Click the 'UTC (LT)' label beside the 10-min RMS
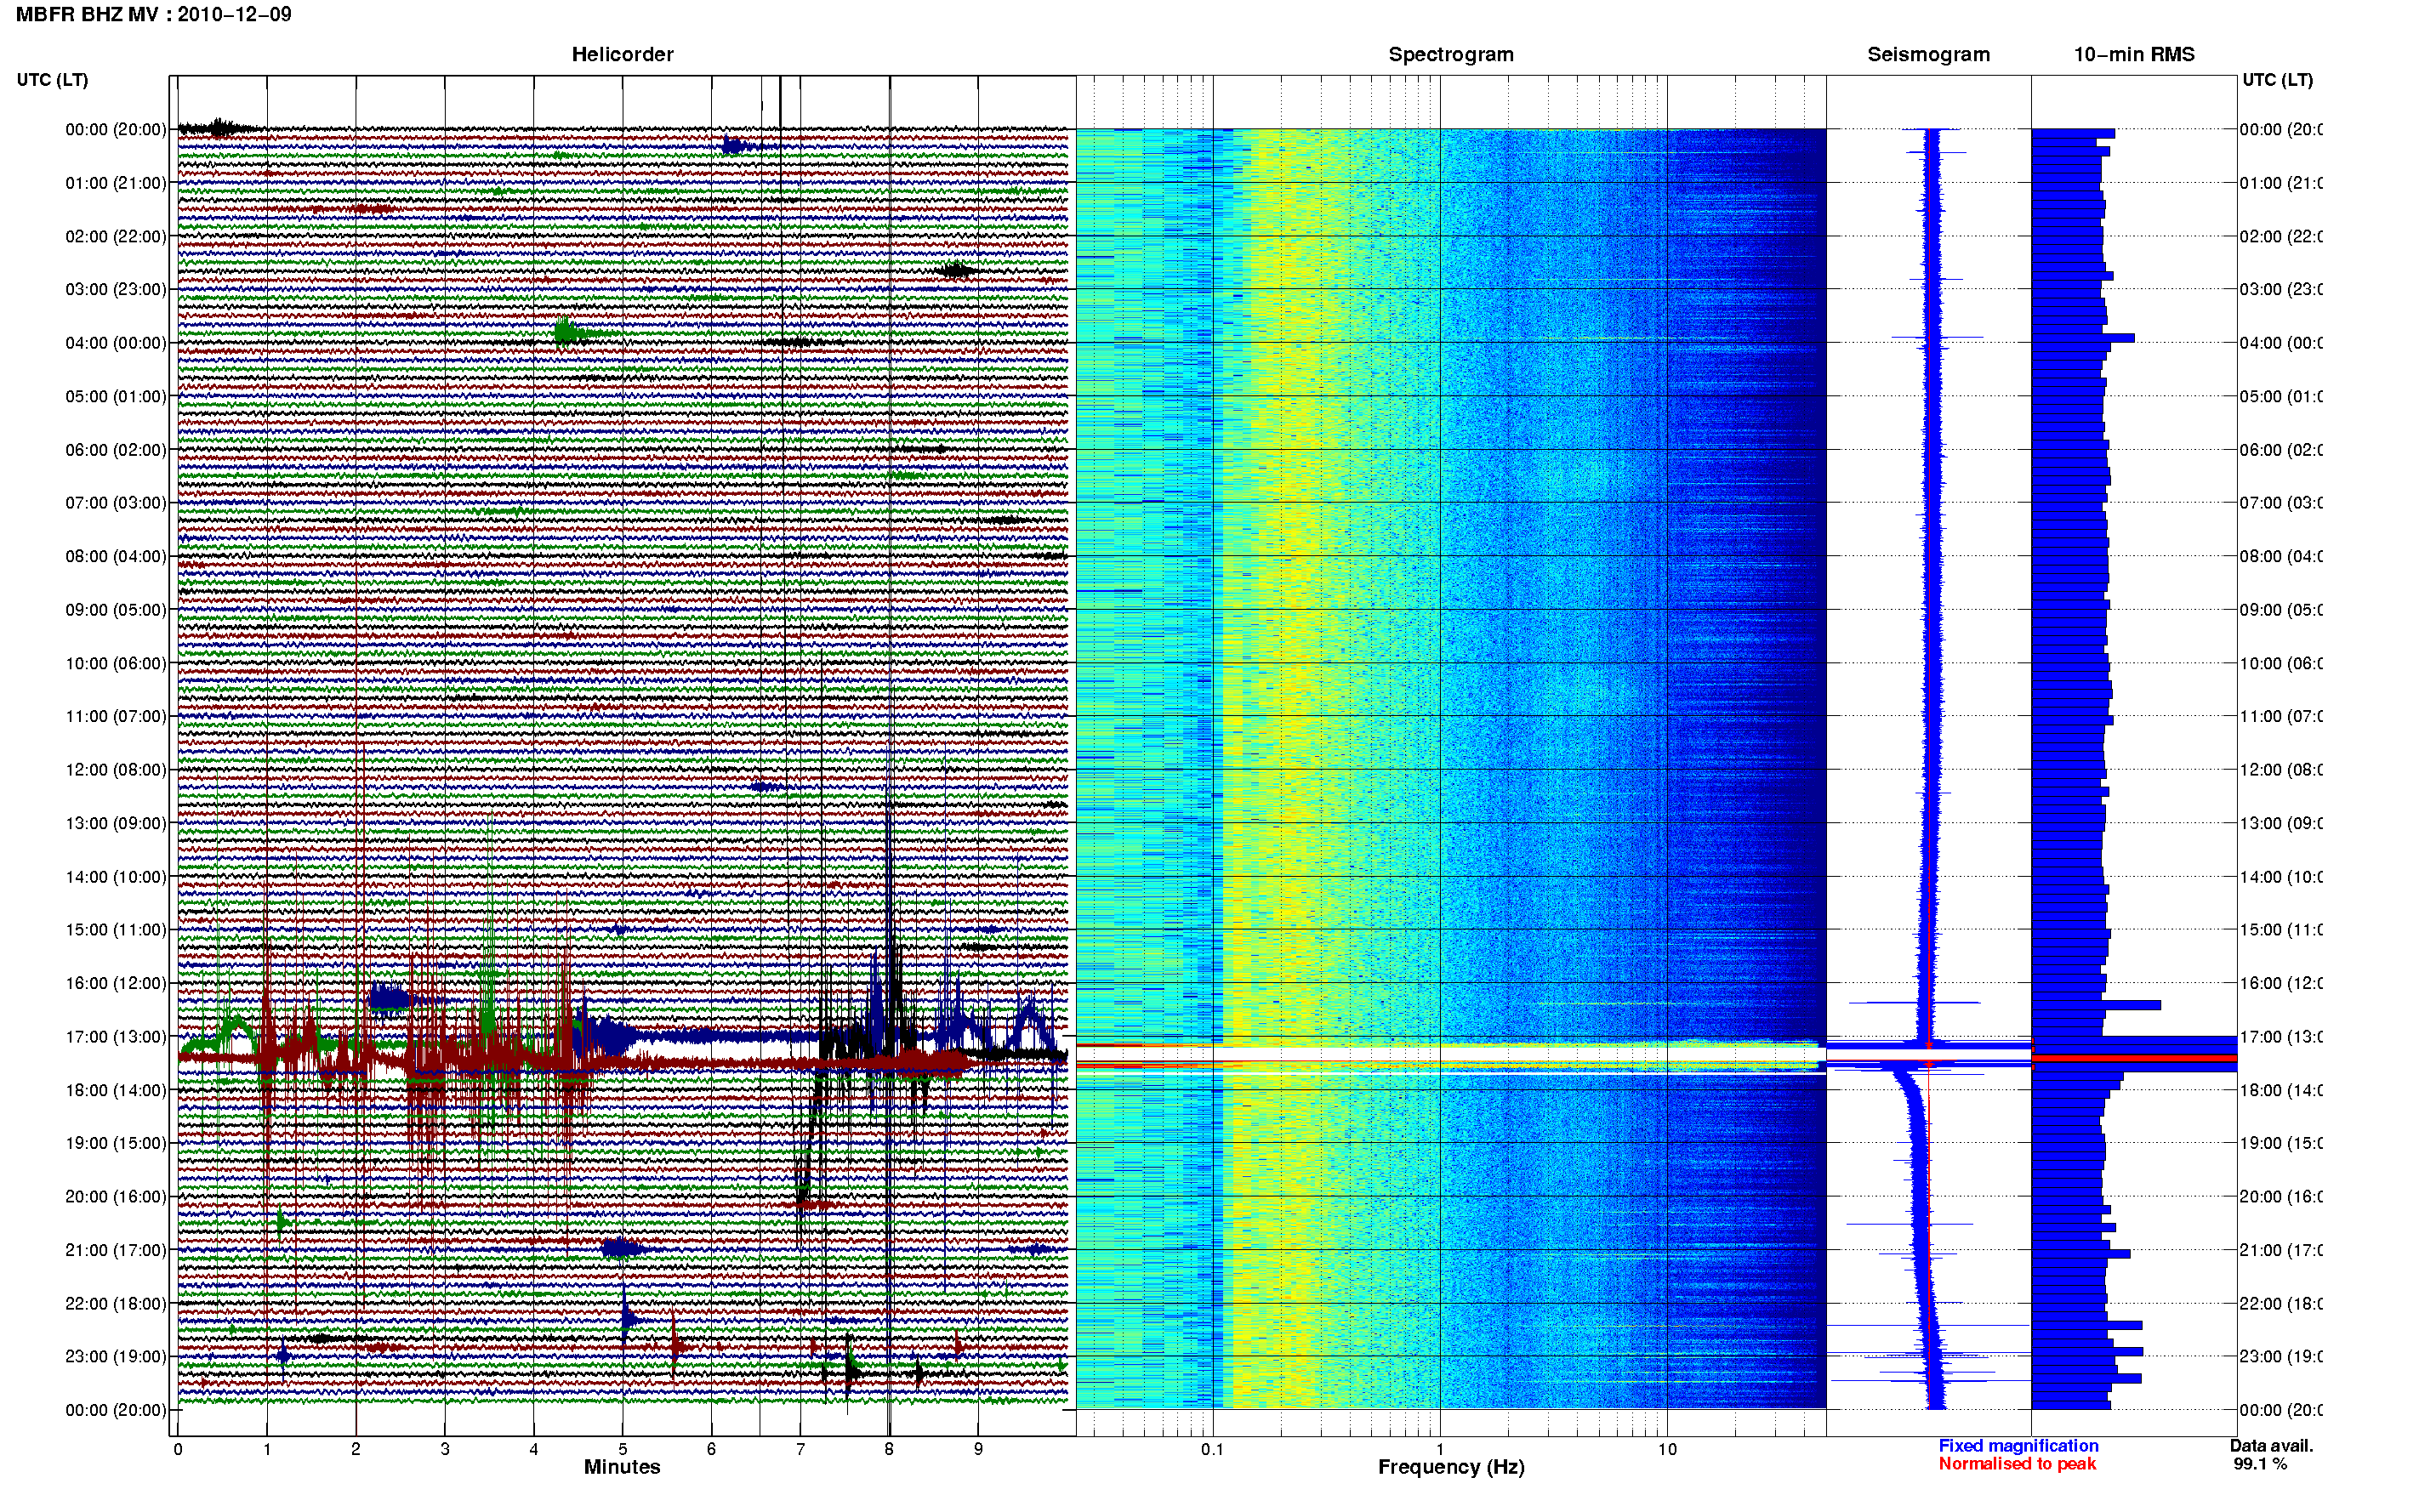Image resolution: width=2419 pixels, height=1512 pixels. [2277, 80]
